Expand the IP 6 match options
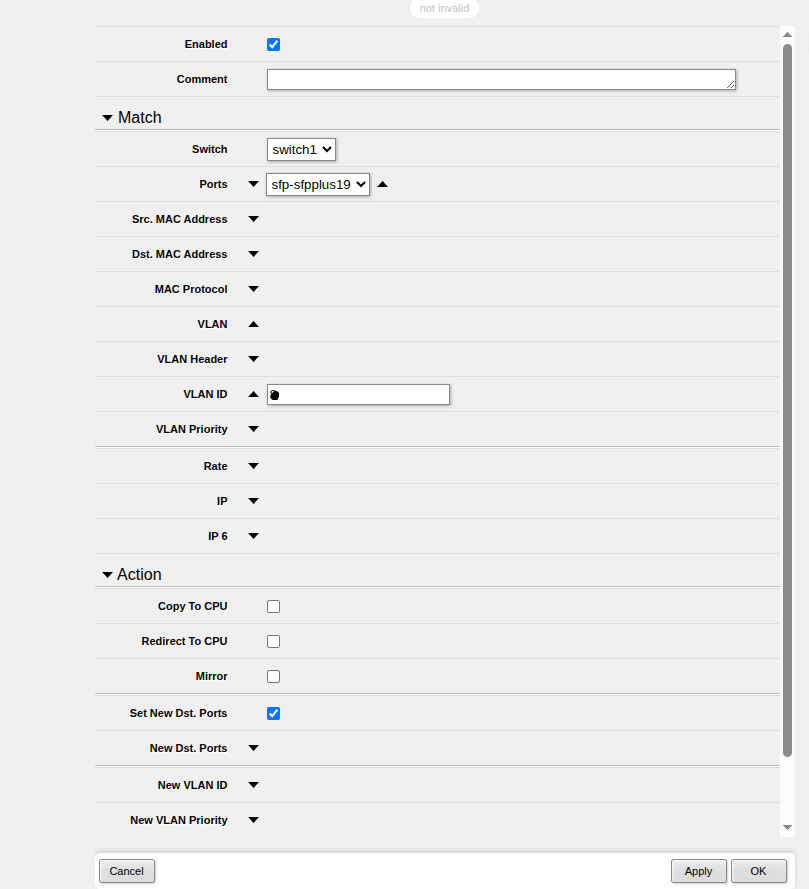This screenshot has height=889, width=809. pyautogui.click(x=253, y=536)
